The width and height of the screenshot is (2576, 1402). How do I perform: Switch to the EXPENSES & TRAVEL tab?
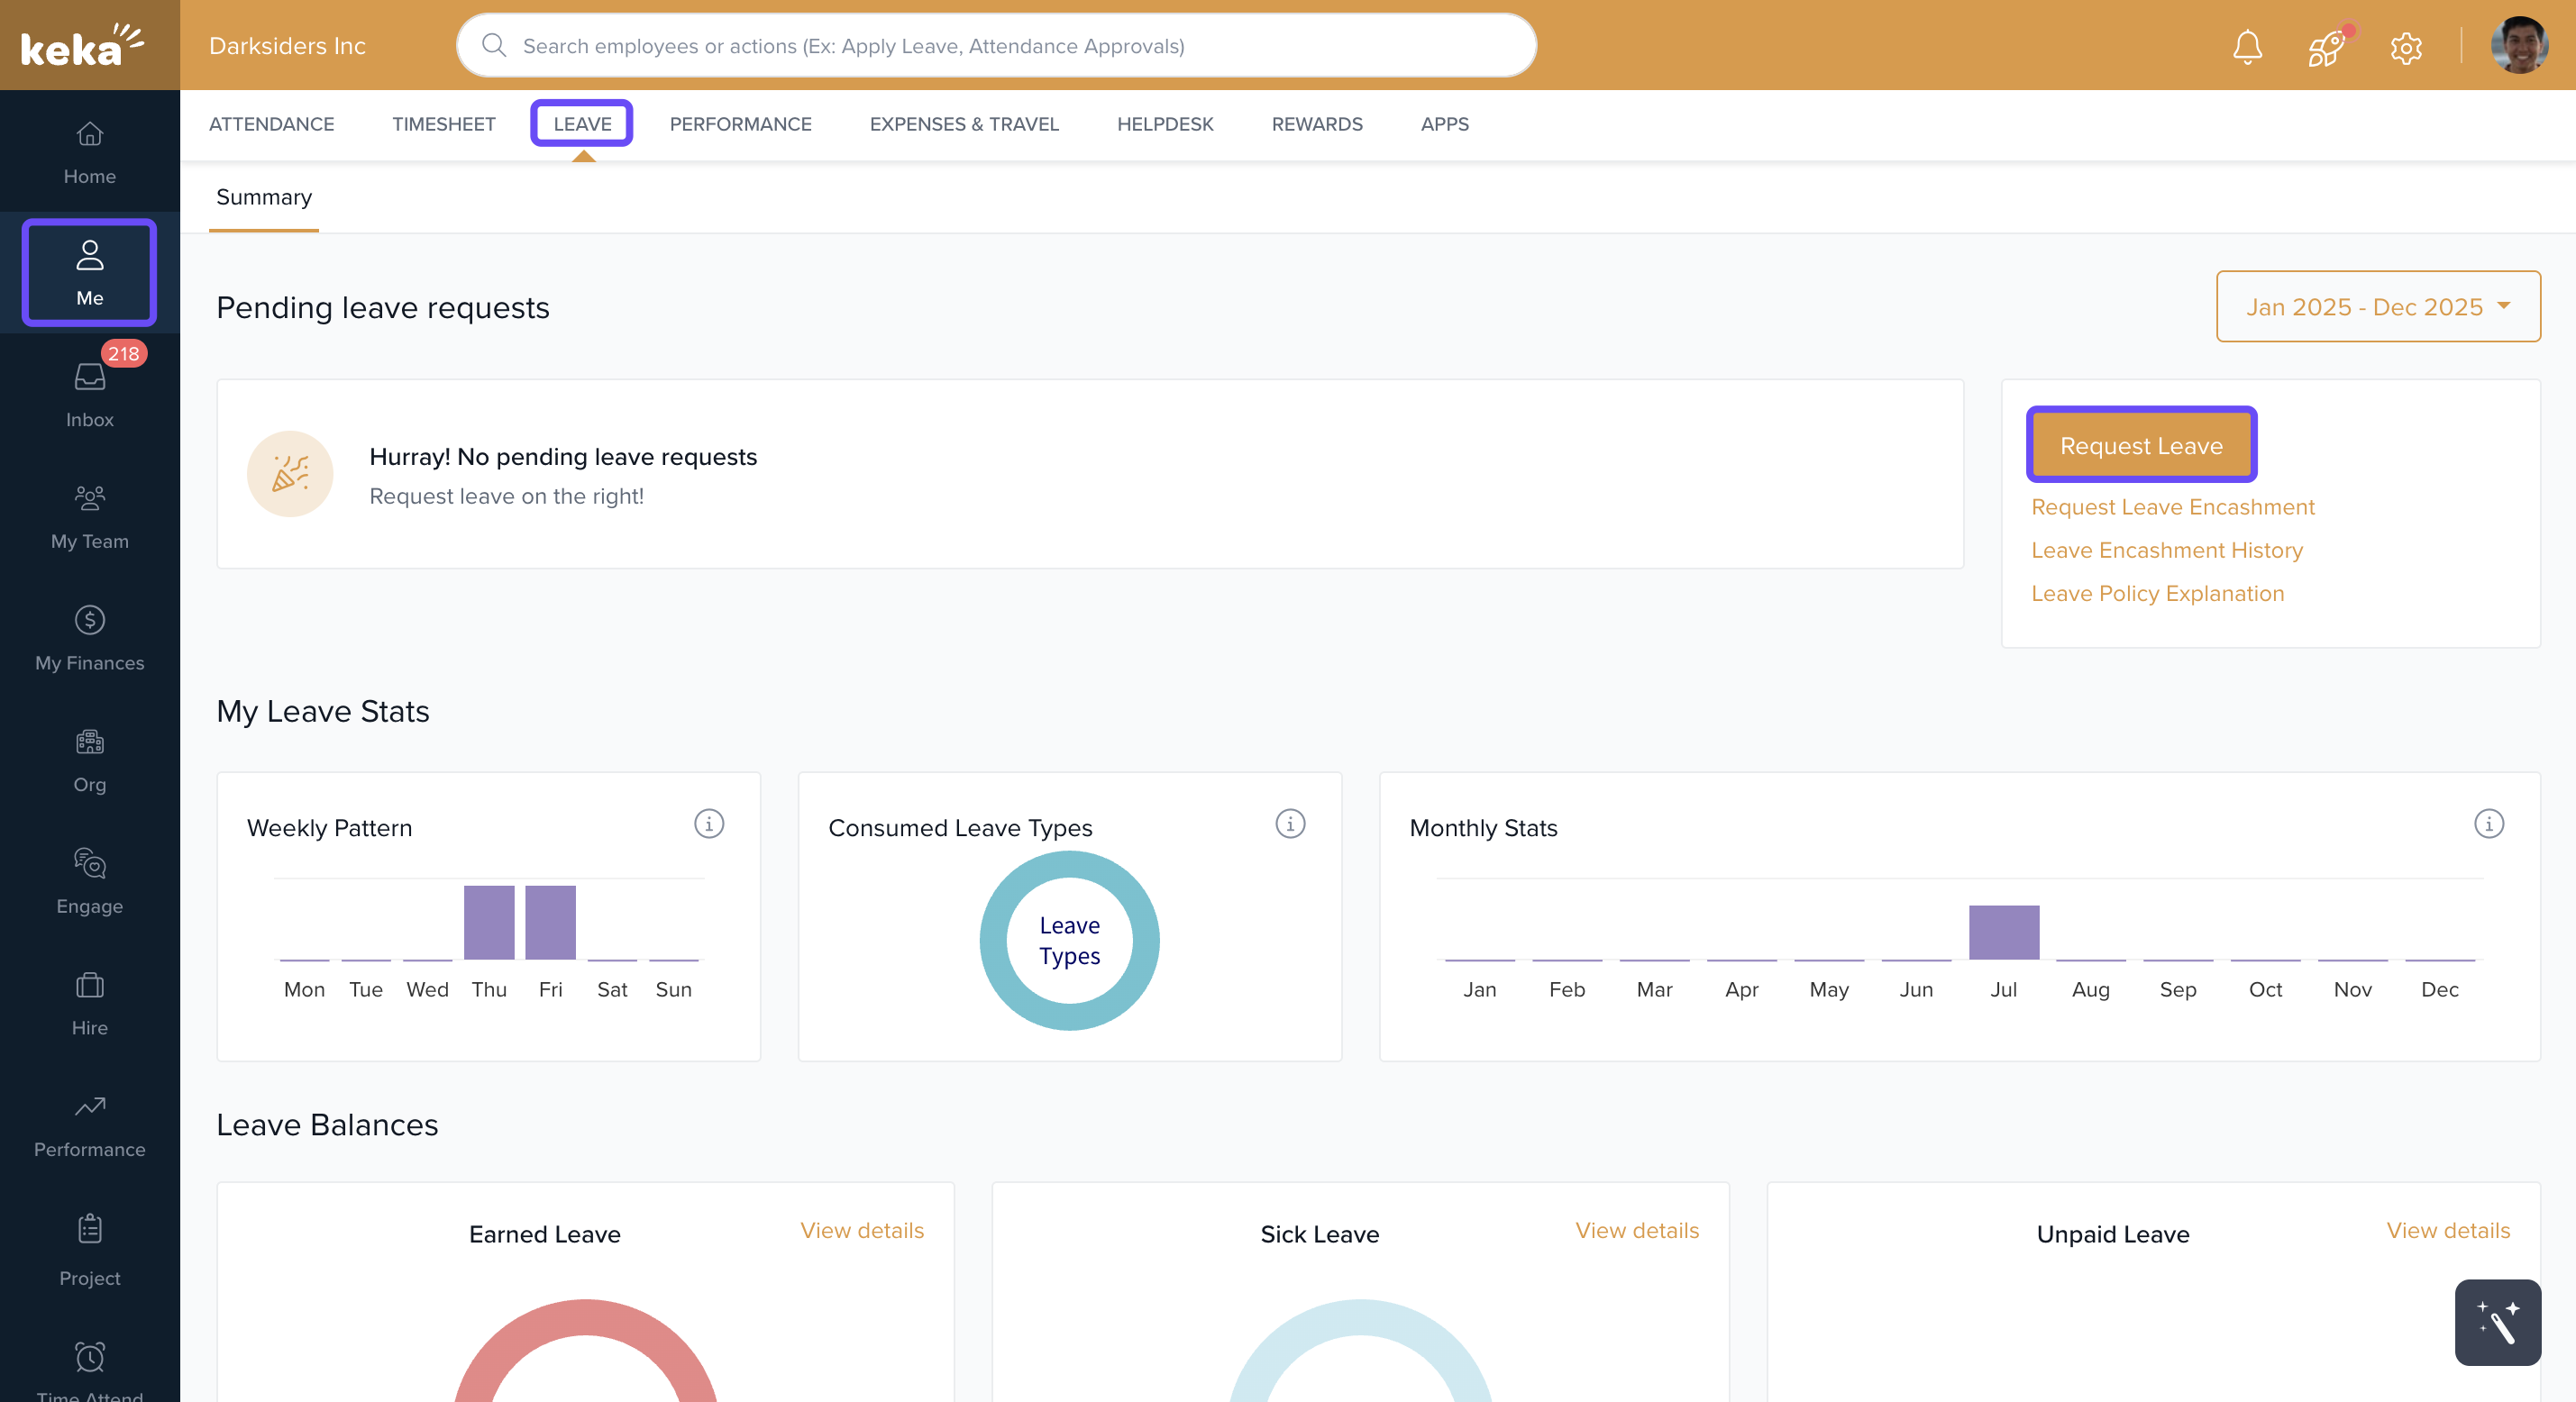click(x=964, y=124)
